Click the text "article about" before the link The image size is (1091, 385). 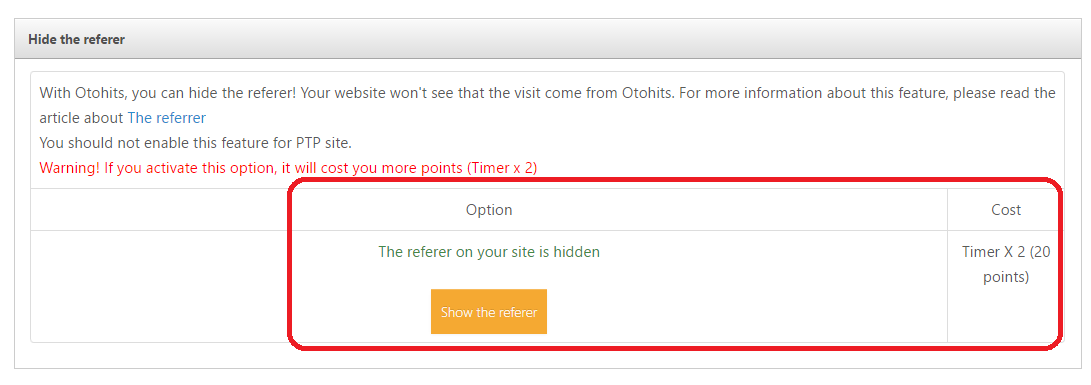coord(81,118)
